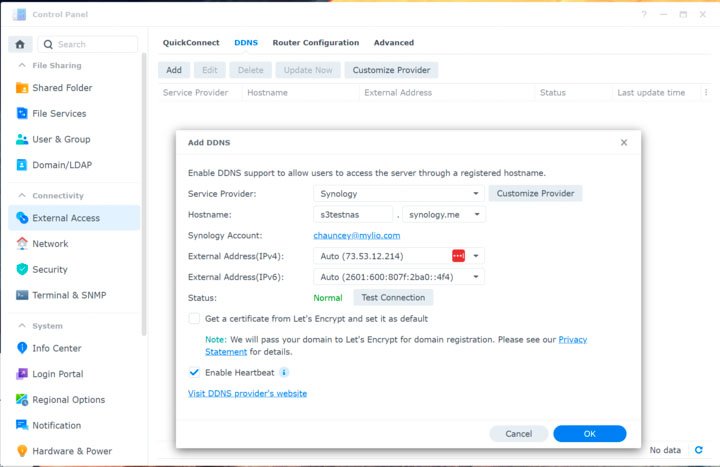Switch to Advanced tab
The height and width of the screenshot is (467, 720).
[x=394, y=43]
